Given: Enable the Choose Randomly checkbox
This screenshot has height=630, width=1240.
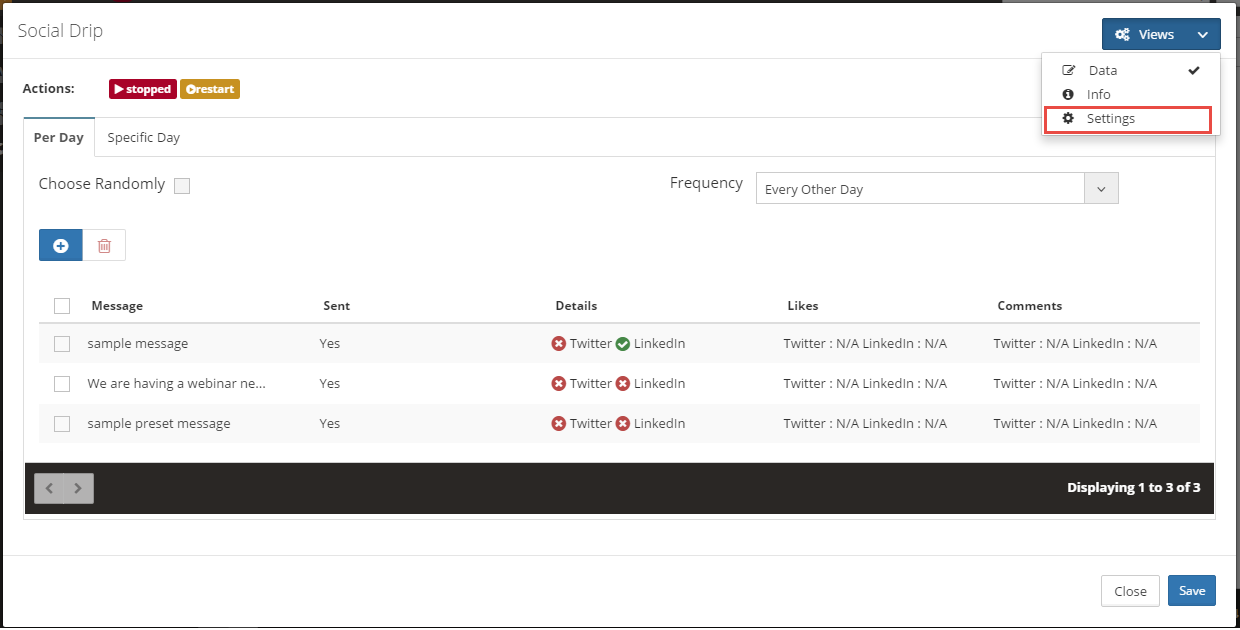Looking at the screenshot, I should coord(182,185).
